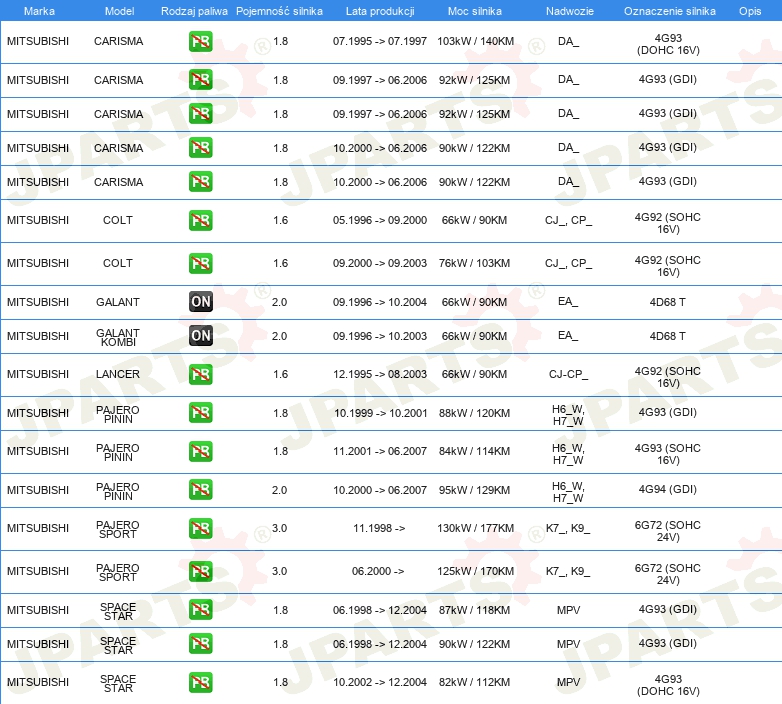Click the Lata produkcji column header
Screen dimensions: 782x704
pos(379,11)
